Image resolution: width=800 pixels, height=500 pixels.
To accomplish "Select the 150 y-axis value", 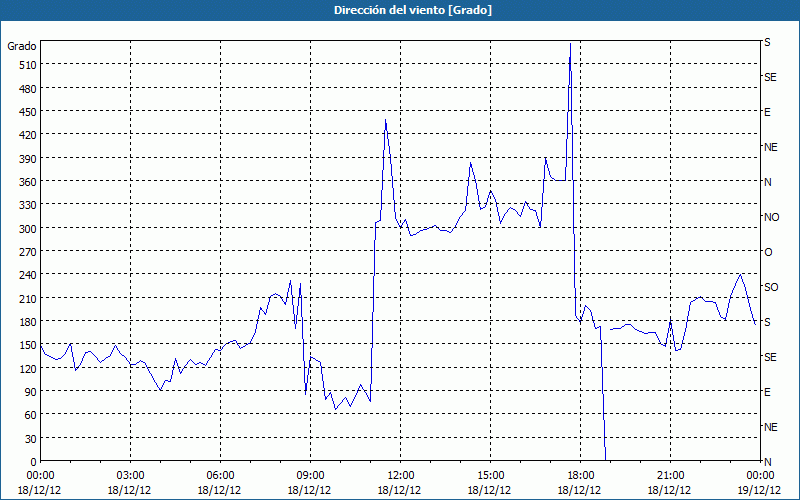I will (x=29, y=345).
